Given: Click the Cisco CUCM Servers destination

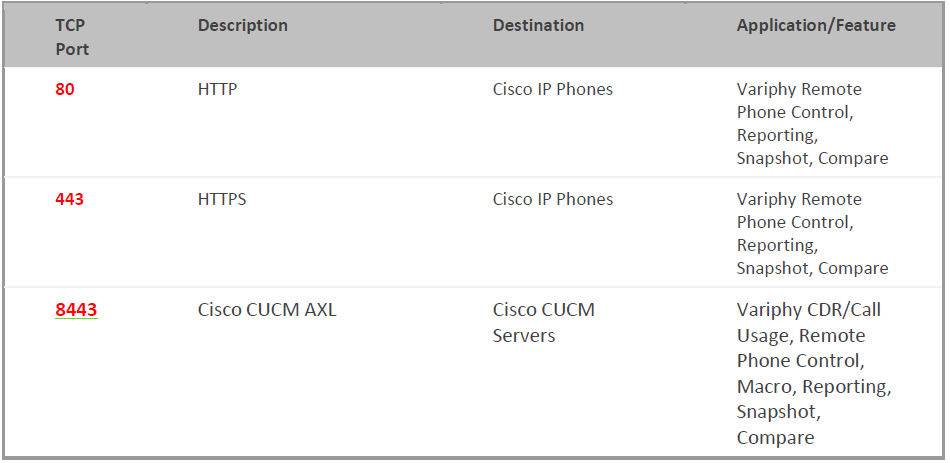Looking at the screenshot, I should click(543, 322).
